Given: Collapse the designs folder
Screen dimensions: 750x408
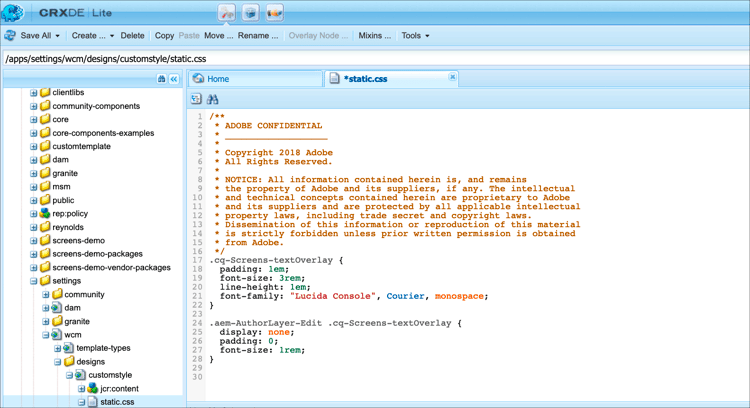Looking at the screenshot, I should coord(57,362).
